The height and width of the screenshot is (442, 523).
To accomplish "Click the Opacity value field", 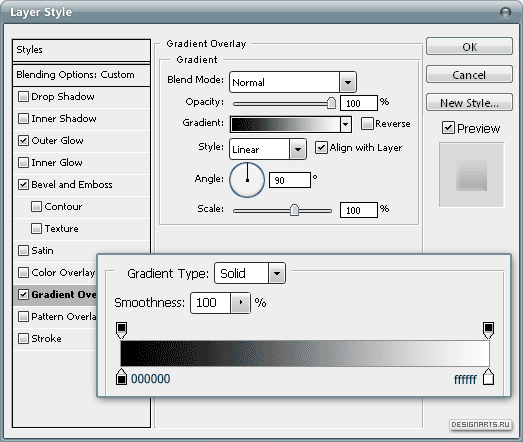I will click(359, 103).
